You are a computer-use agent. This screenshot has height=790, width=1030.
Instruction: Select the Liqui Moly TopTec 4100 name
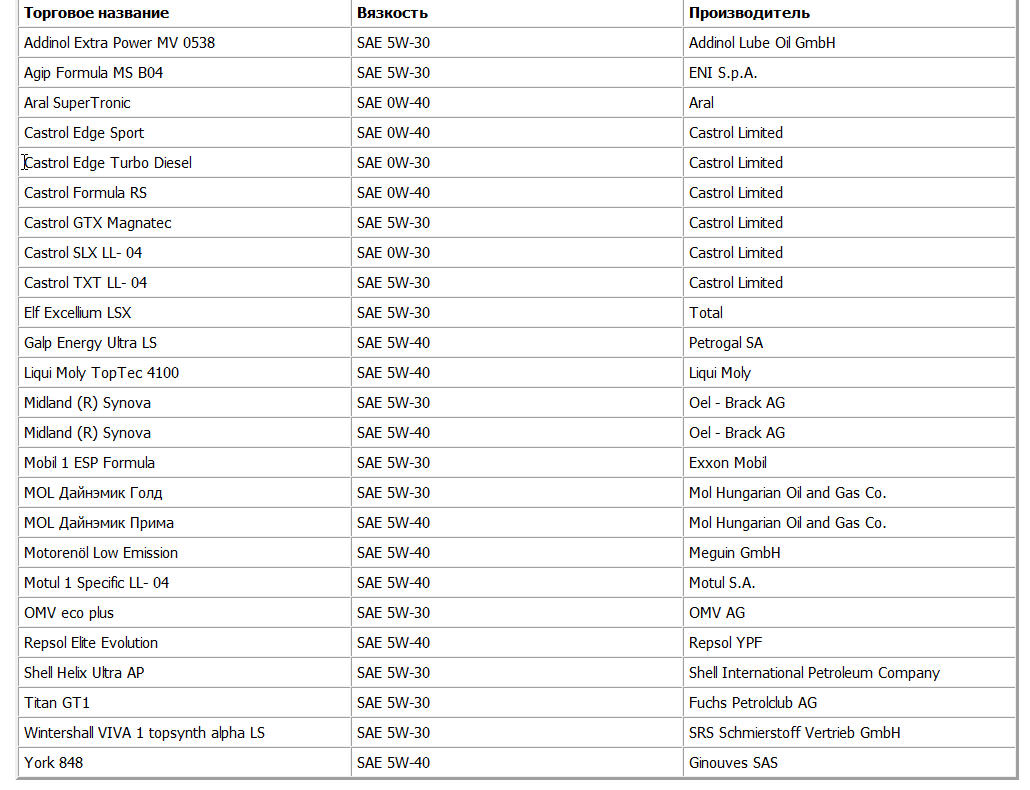(101, 373)
